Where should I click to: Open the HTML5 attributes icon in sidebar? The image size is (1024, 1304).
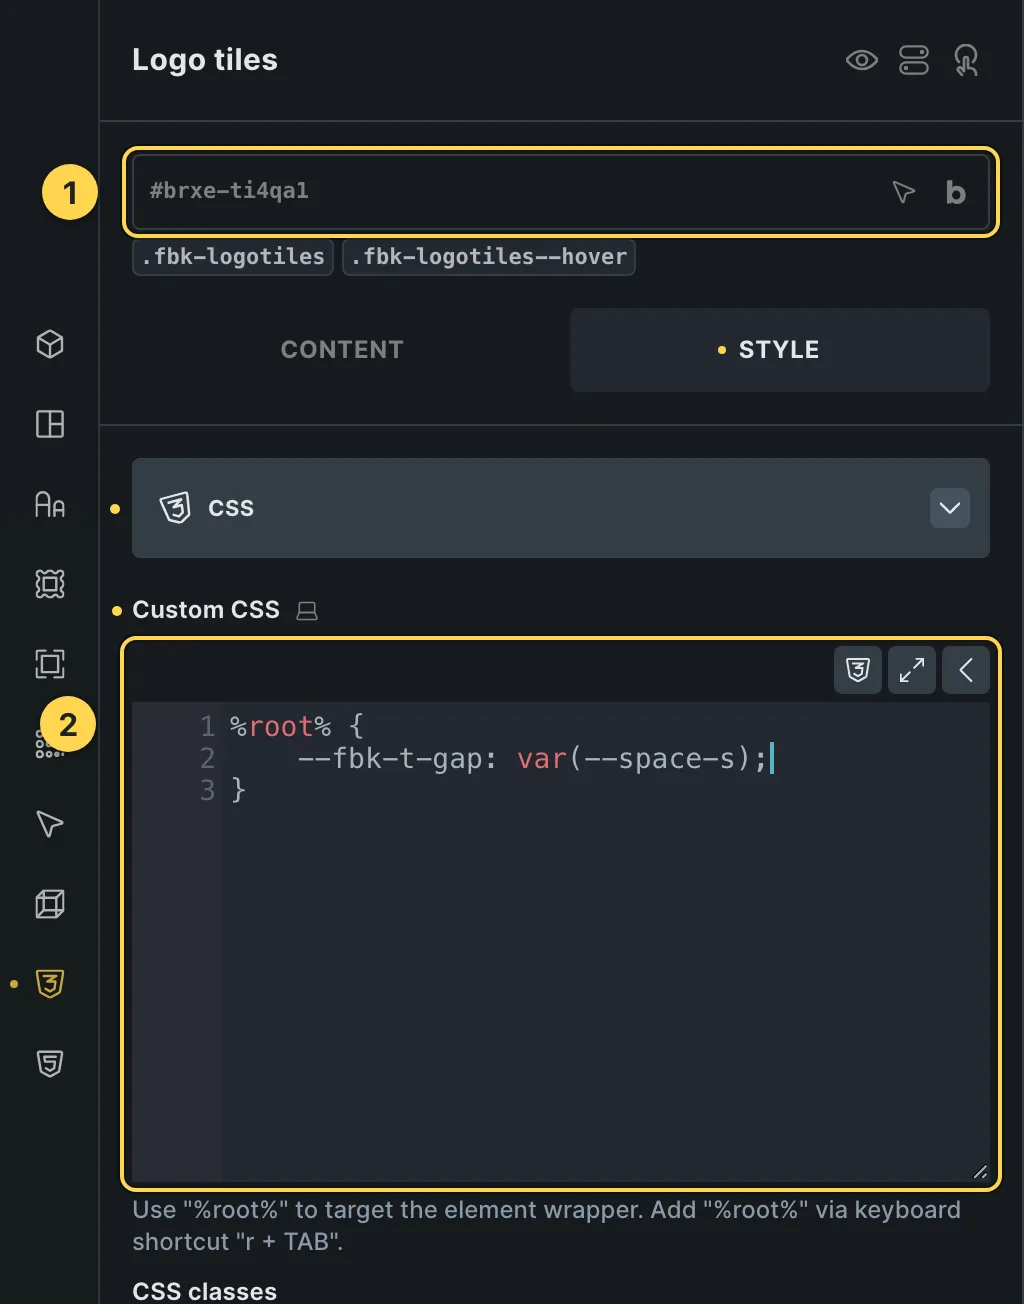[50, 1064]
